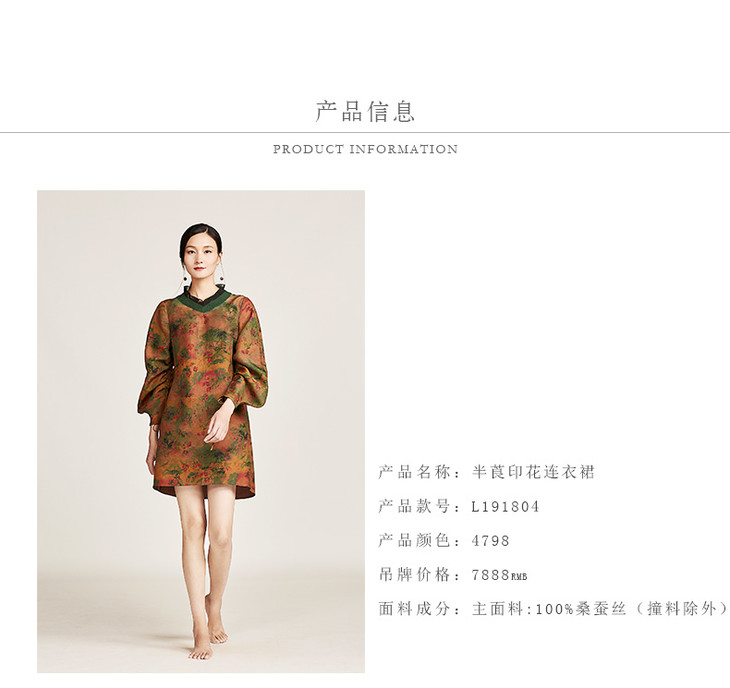Click the fabric text 100%桑蚕丝
This screenshot has width=730, height=688.
[x=581, y=609]
